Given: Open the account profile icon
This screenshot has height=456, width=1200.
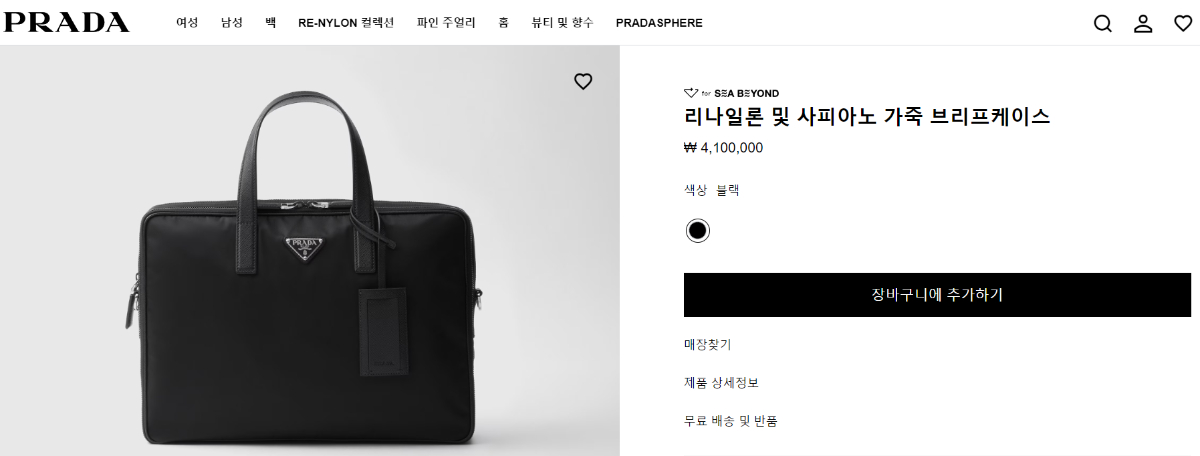Looking at the screenshot, I should click(1143, 23).
